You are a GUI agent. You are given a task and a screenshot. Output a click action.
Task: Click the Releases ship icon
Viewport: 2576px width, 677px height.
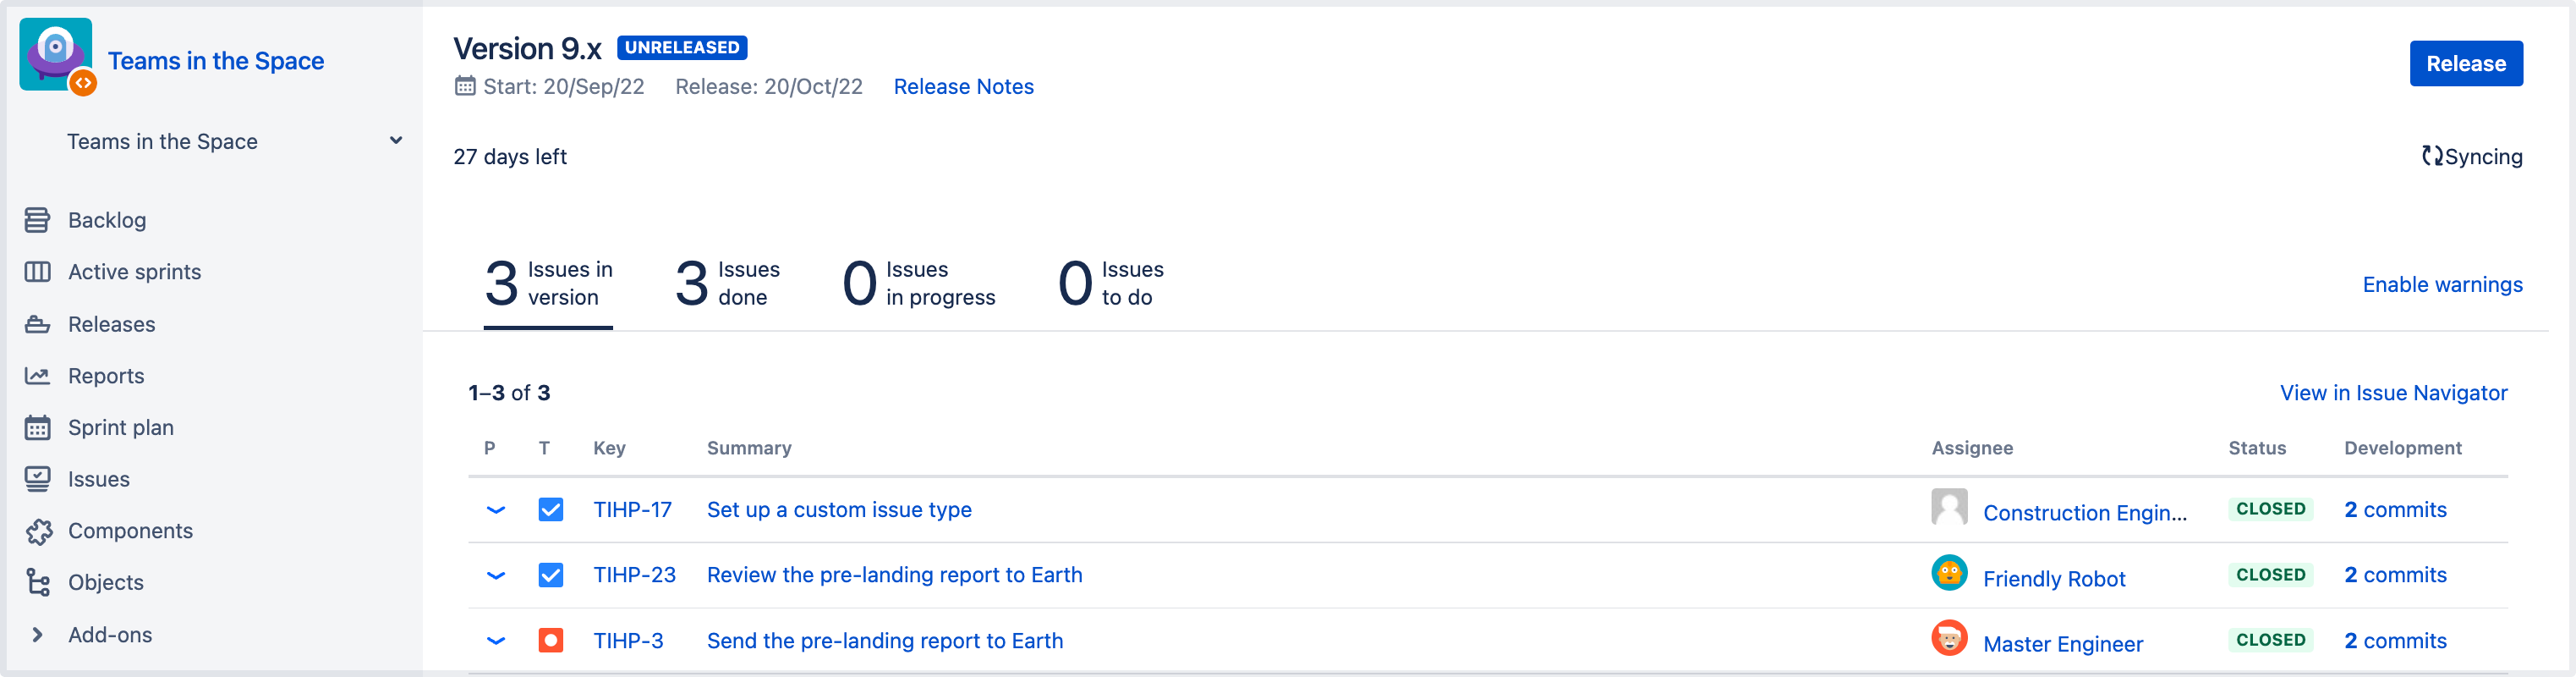click(37, 324)
